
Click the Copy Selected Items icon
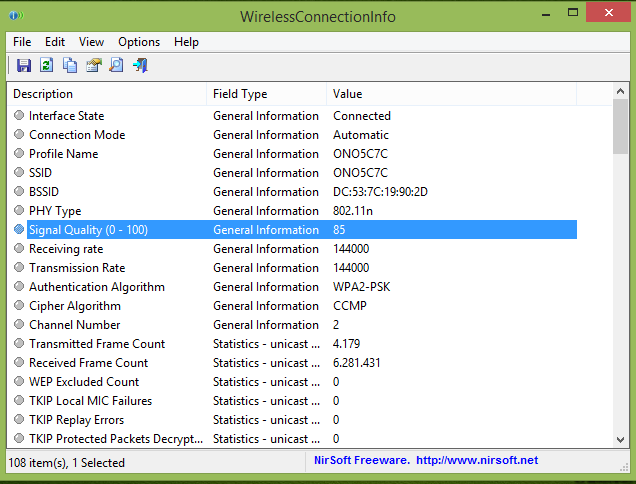click(70, 66)
